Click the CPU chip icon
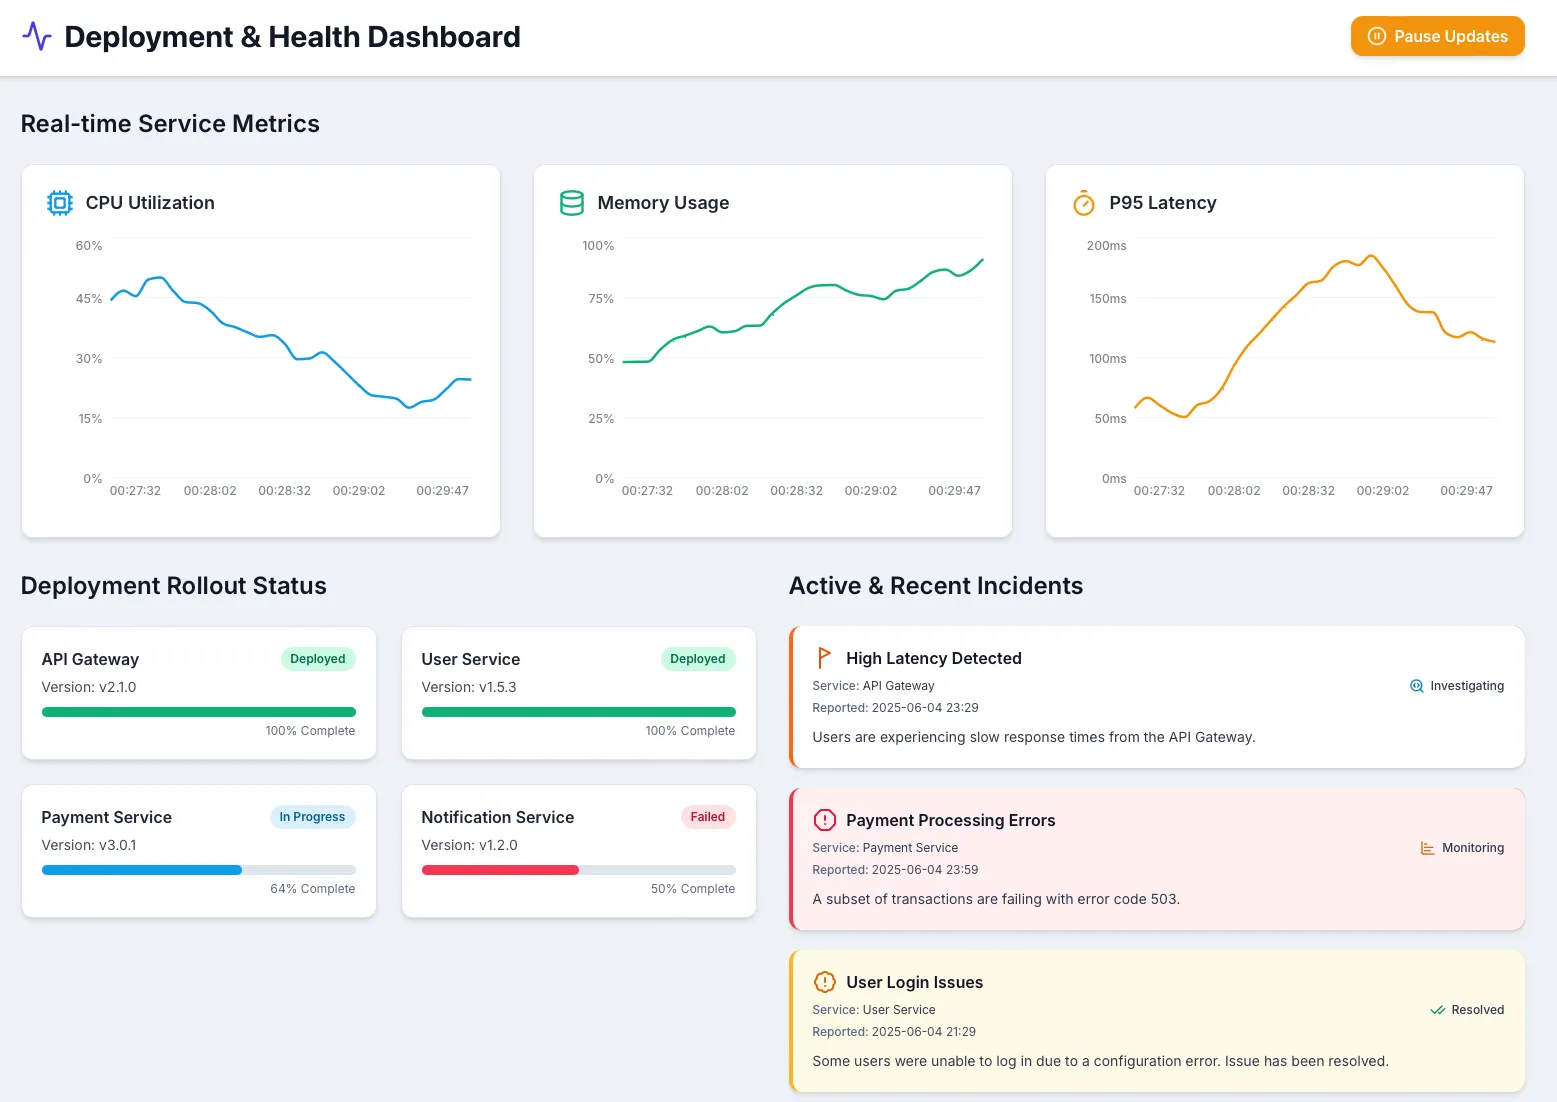 click(60, 203)
